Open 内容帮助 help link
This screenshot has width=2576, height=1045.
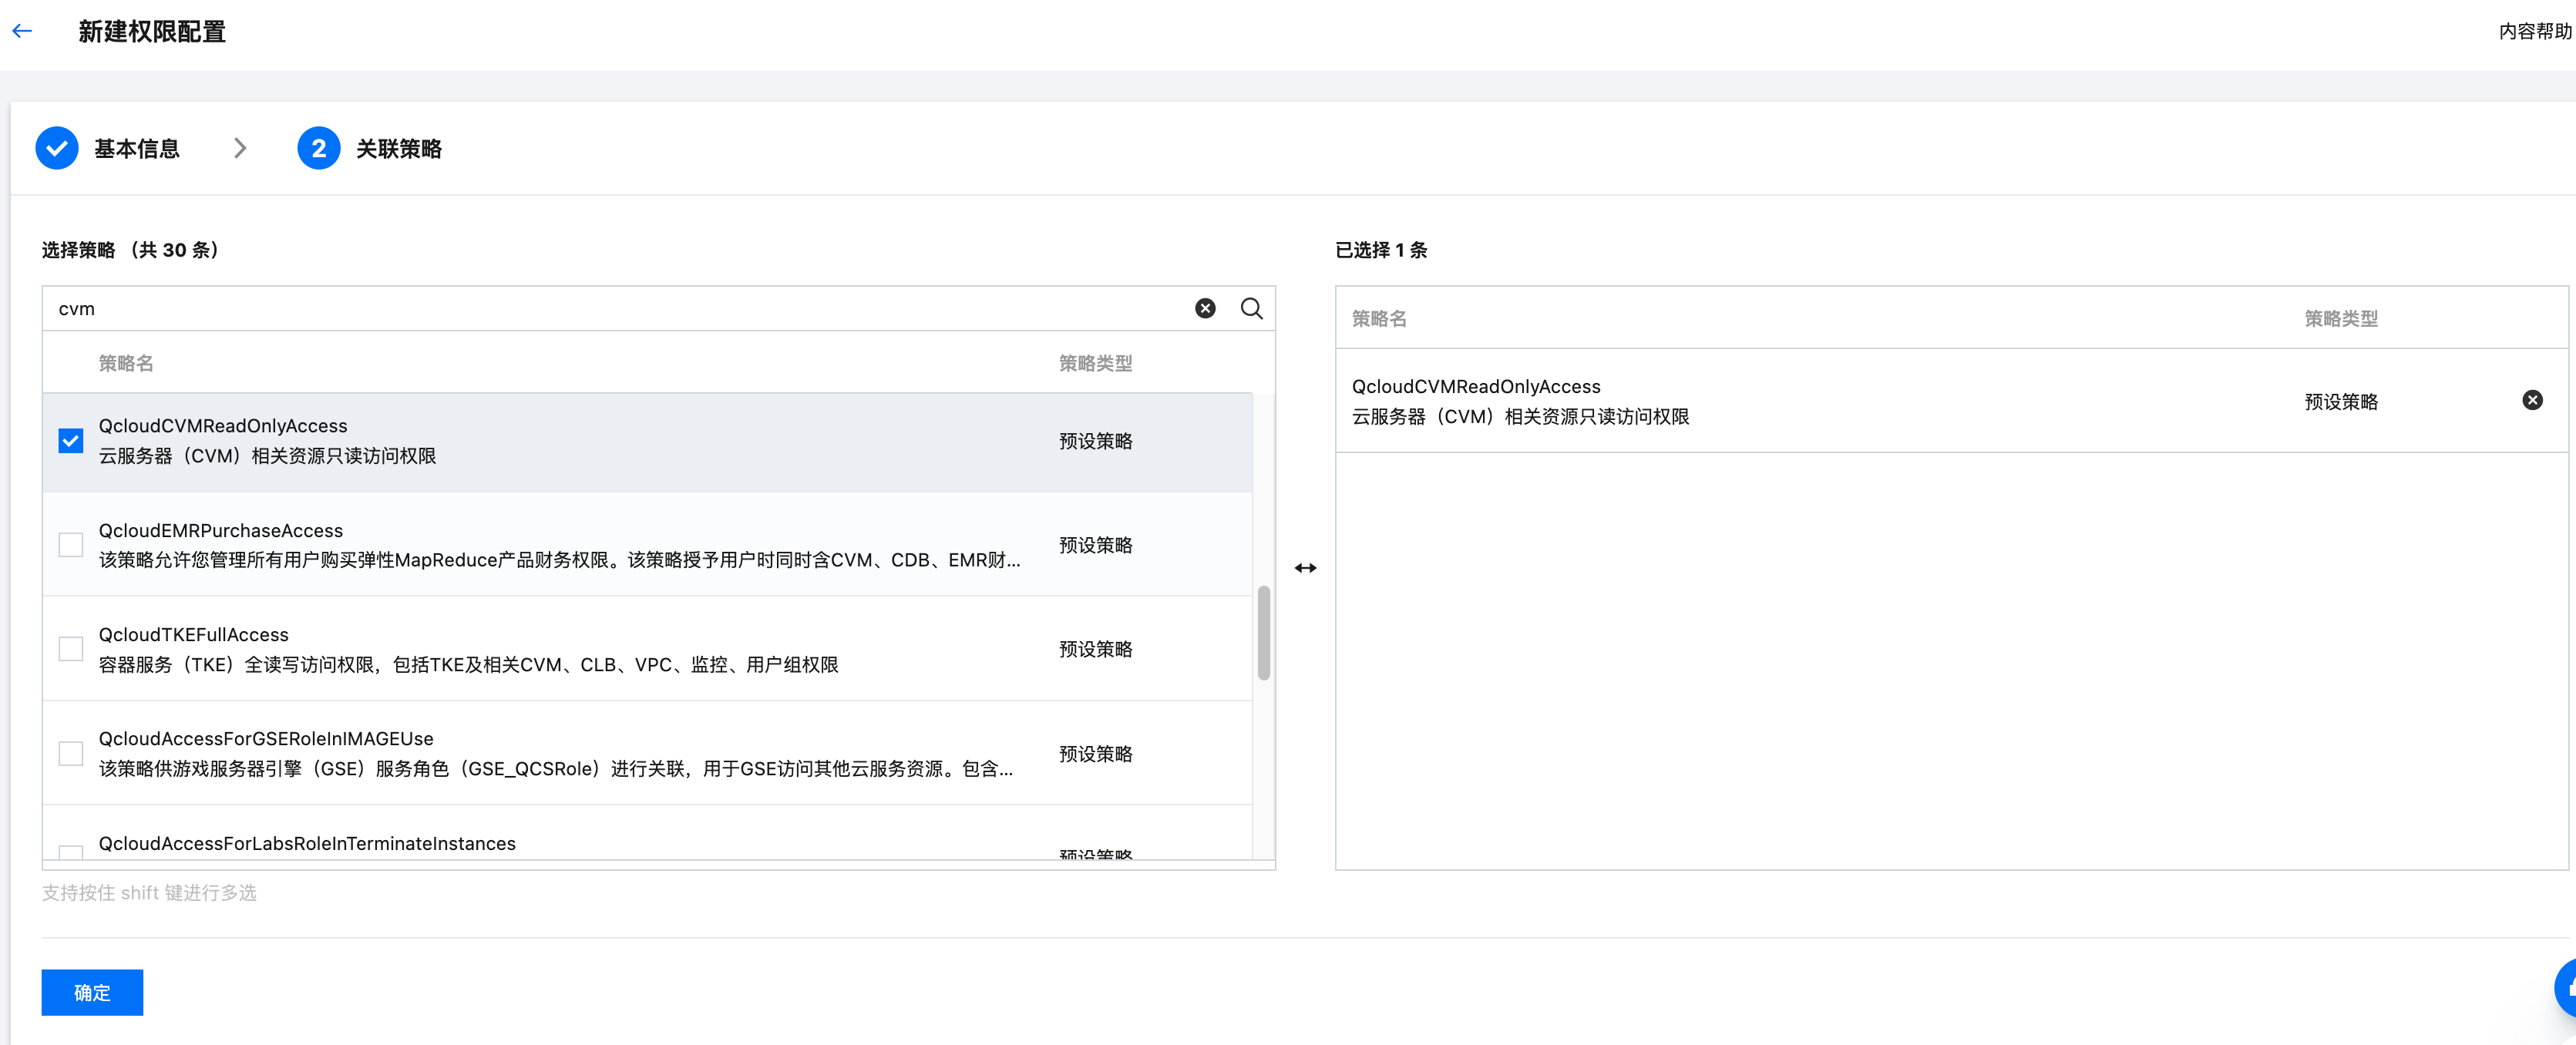tap(2534, 31)
